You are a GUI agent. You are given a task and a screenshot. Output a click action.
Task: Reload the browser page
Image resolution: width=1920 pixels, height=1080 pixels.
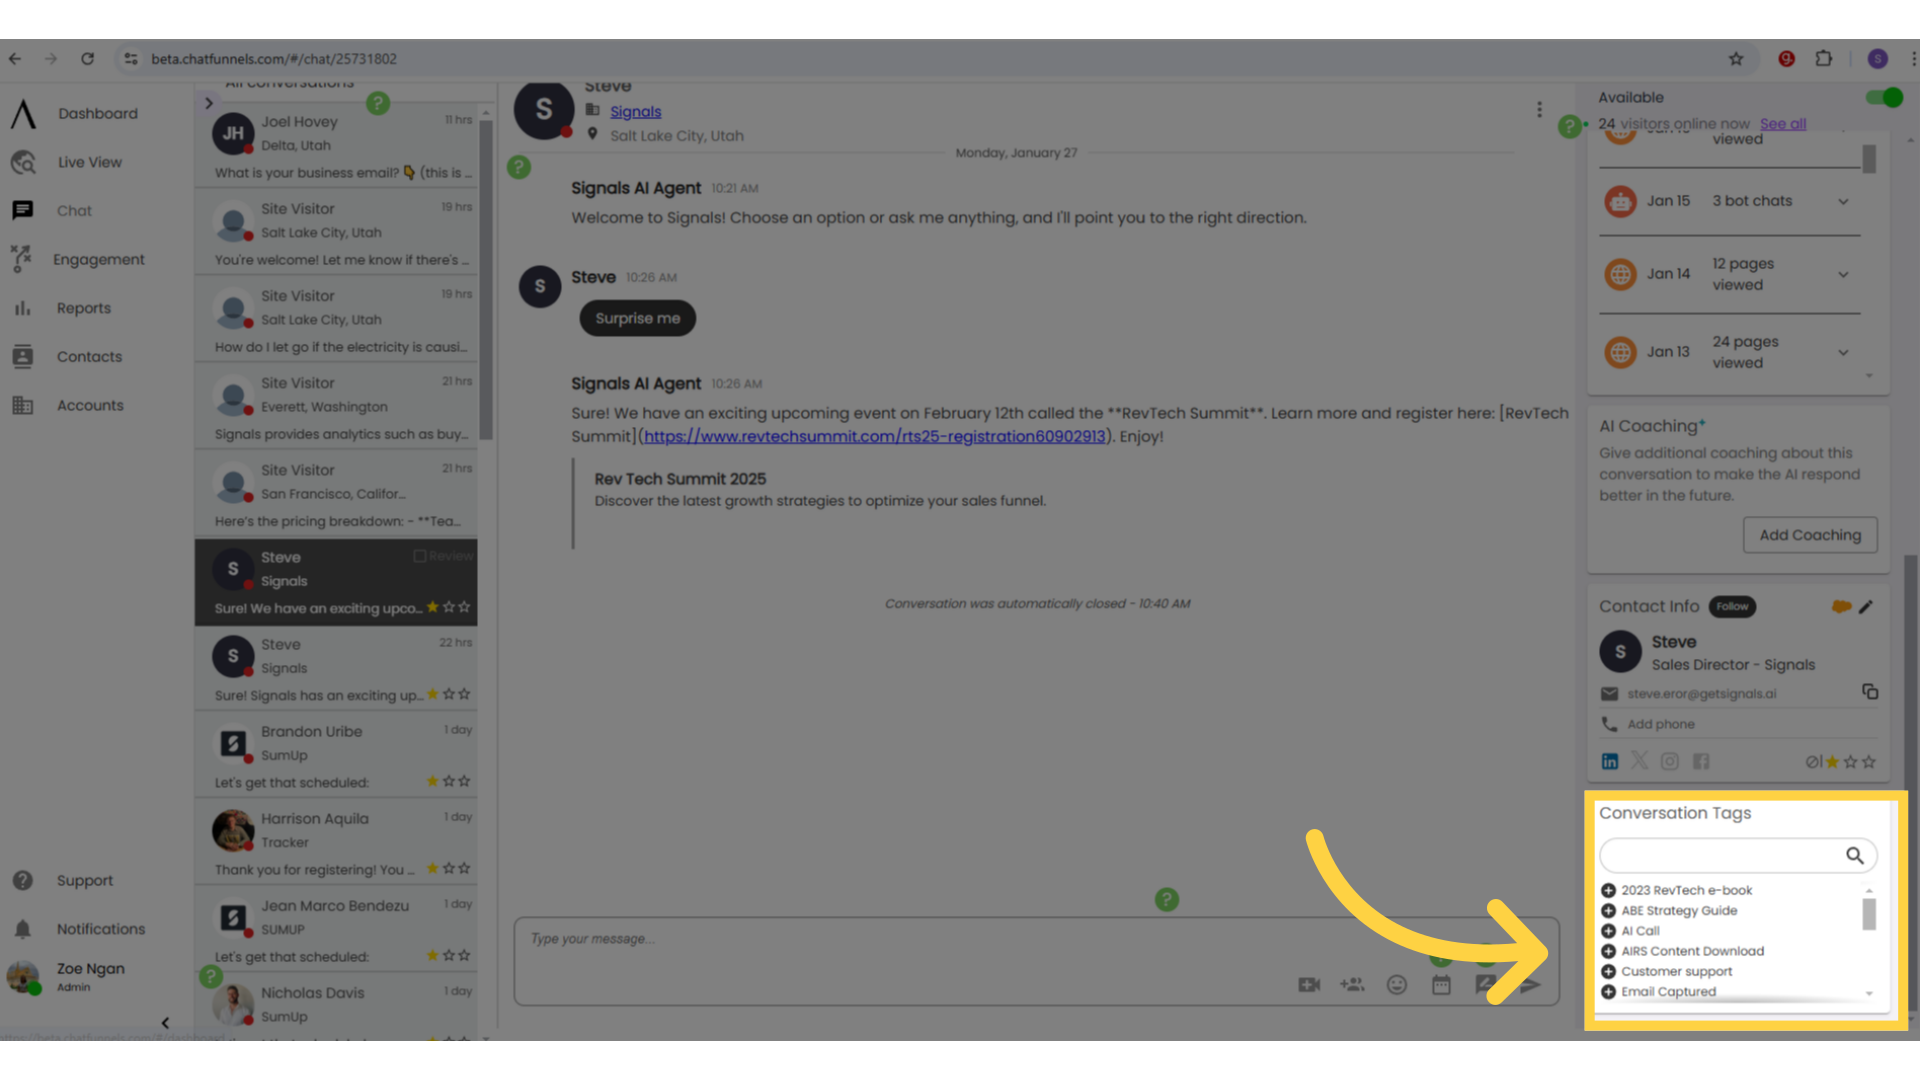[87, 59]
